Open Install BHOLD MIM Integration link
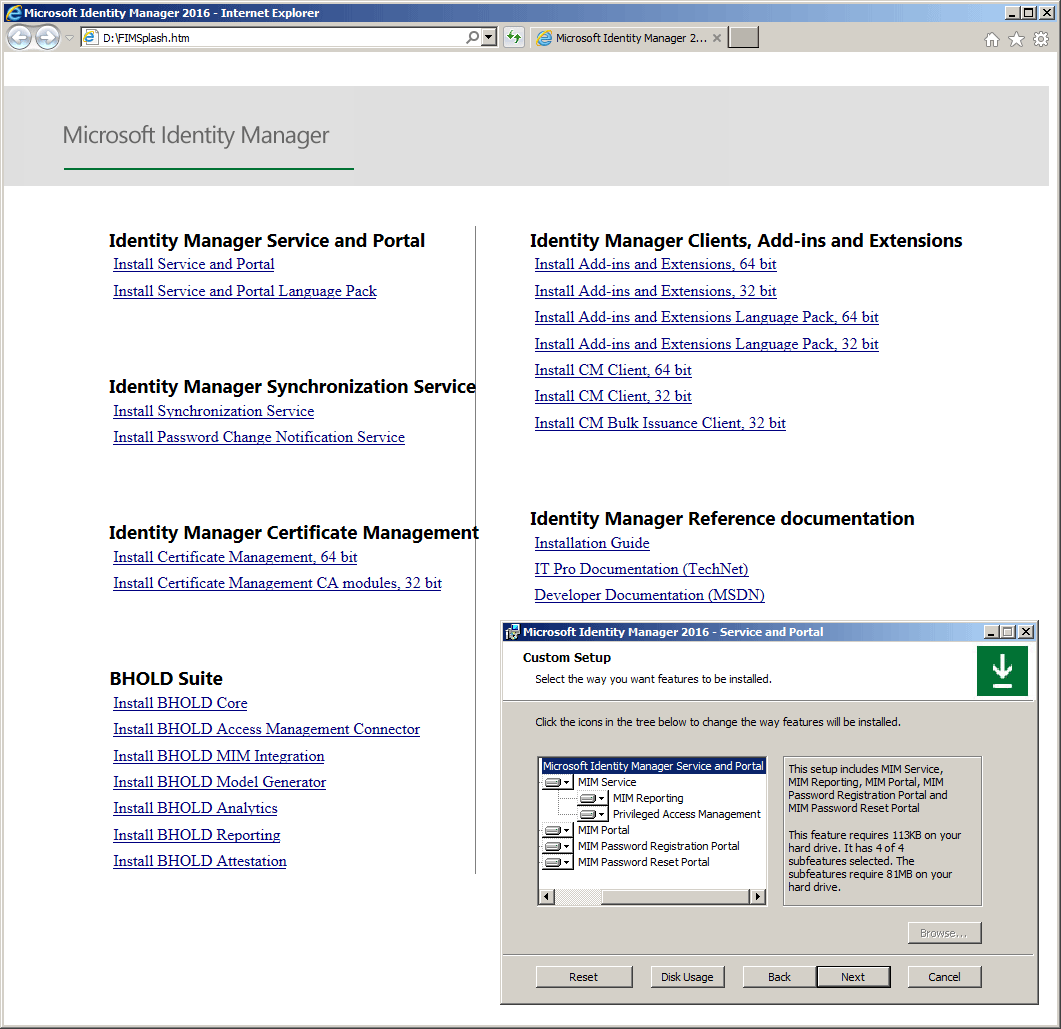Screen dimensions: 1061x1029 coord(219,756)
